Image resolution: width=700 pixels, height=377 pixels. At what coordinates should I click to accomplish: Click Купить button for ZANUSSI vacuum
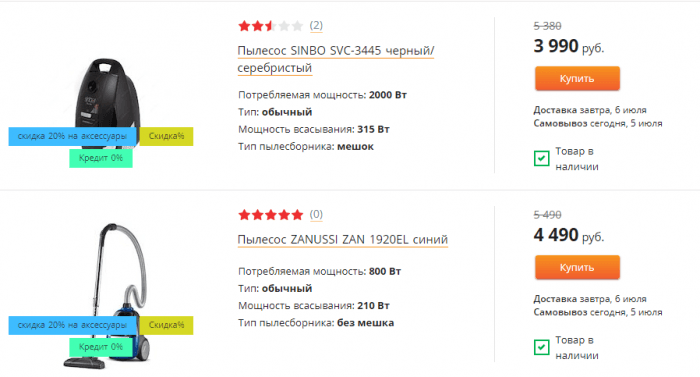(x=577, y=268)
